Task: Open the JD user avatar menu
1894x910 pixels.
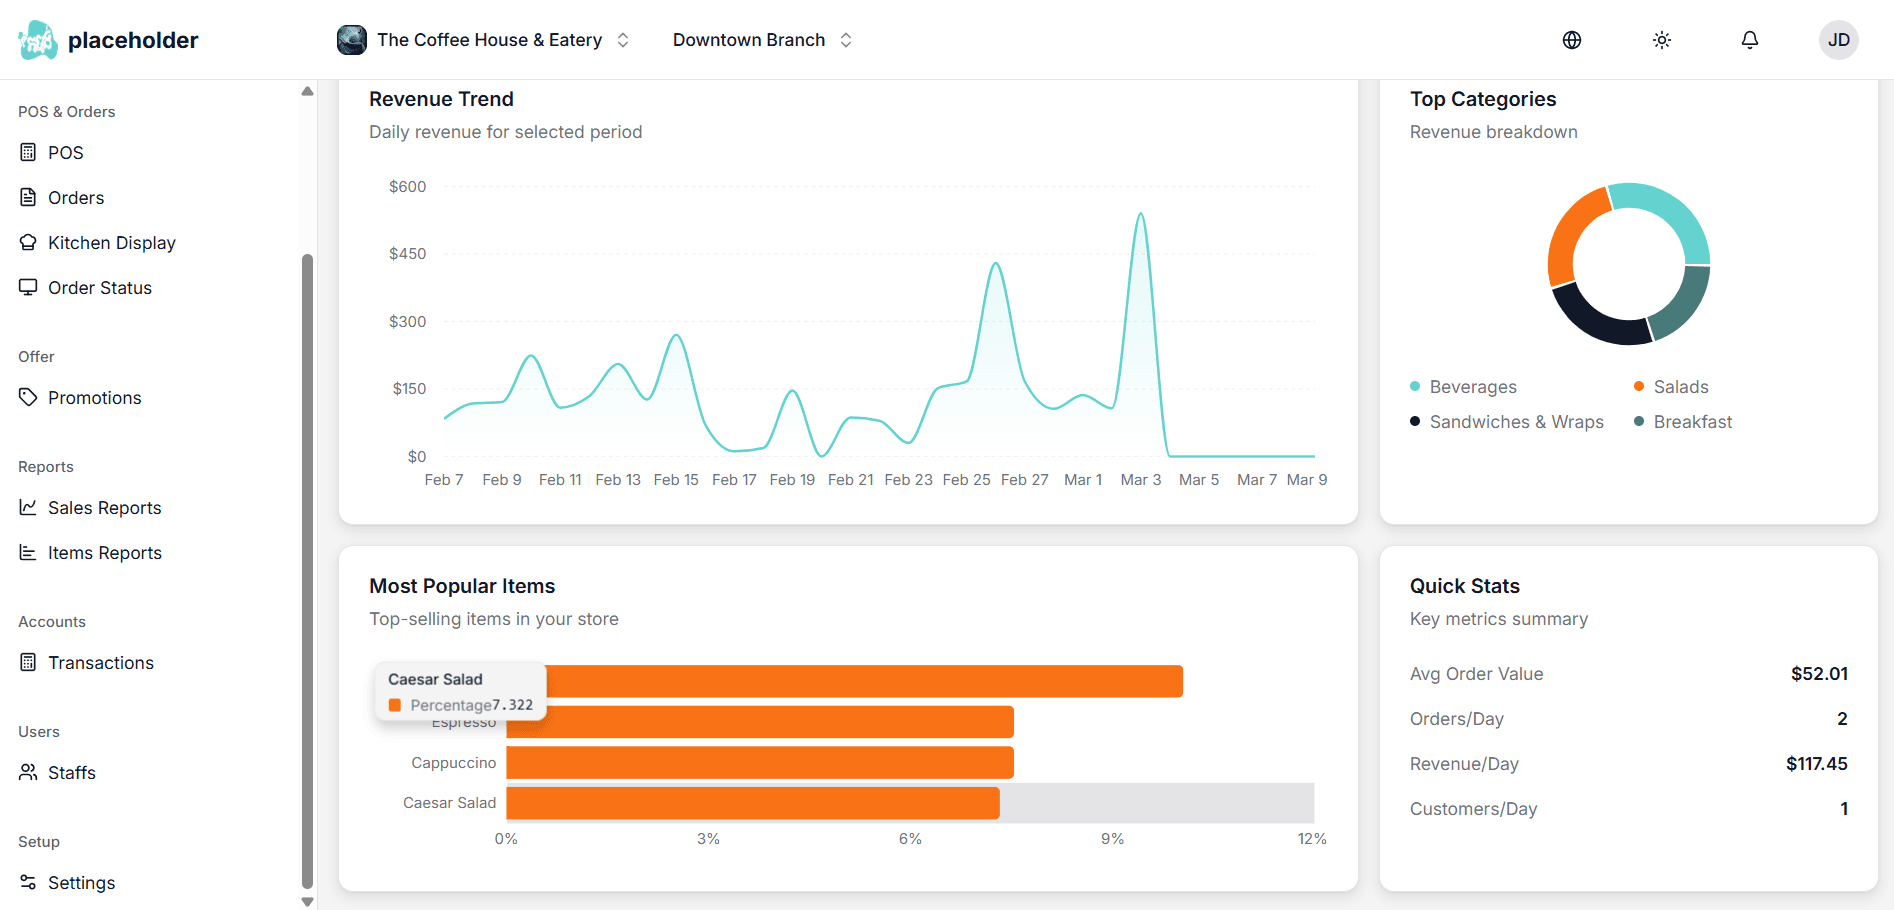Action: (1838, 40)
